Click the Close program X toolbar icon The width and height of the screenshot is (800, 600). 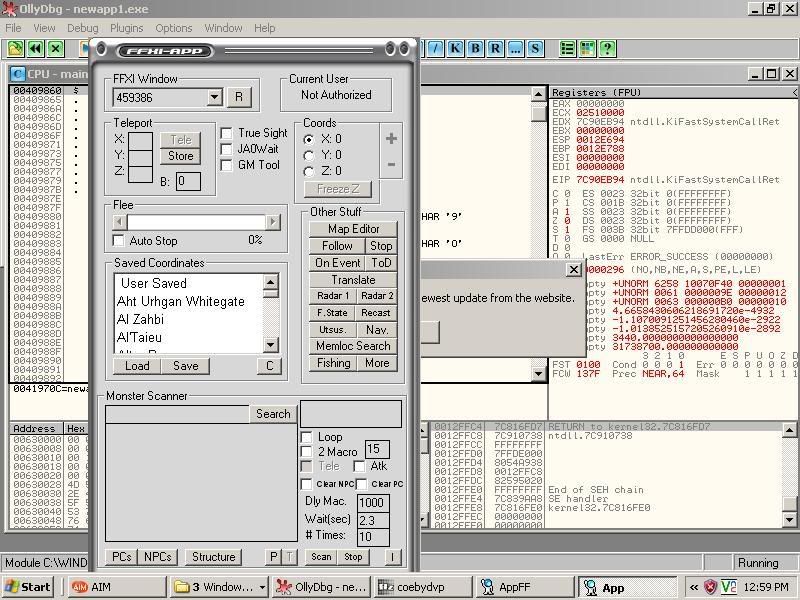[x=55, y=48]
